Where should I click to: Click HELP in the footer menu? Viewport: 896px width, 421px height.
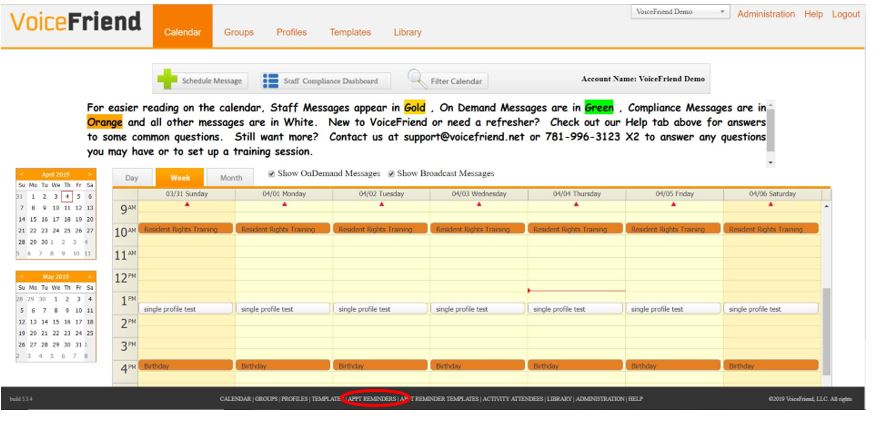[x=635, y=399]
